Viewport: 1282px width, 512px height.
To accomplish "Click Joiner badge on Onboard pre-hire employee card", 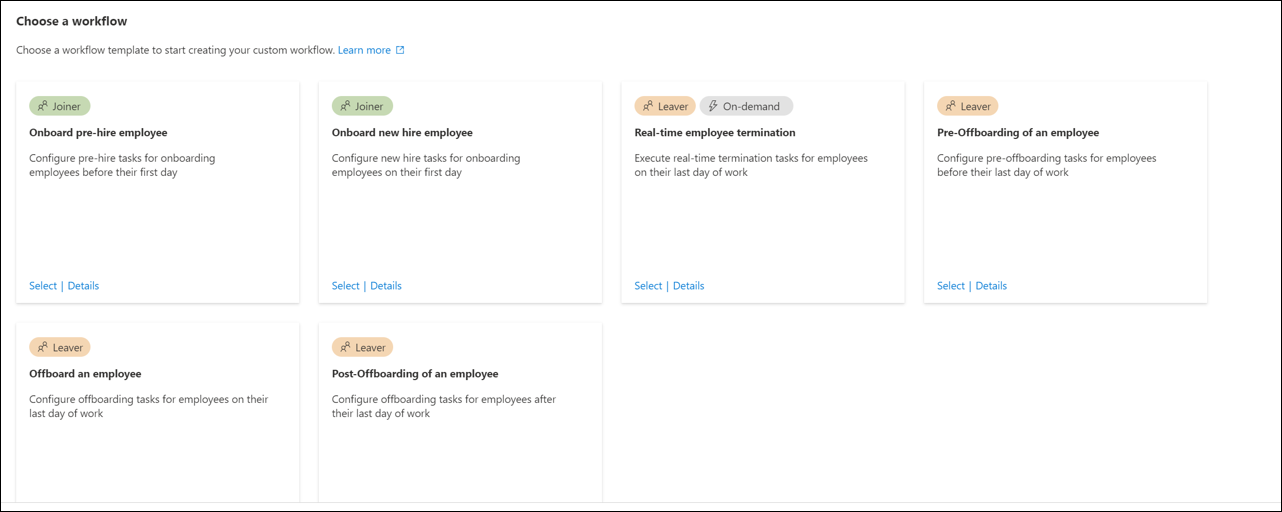I will pos(60,106).
